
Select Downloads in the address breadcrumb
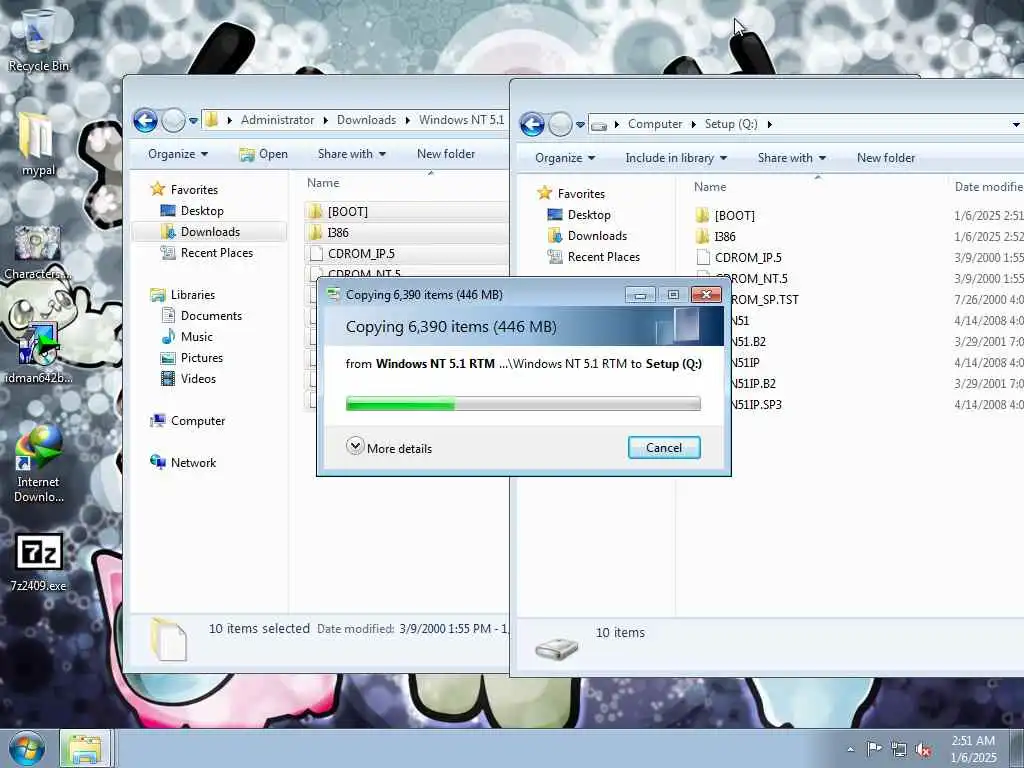(x=366, y=120)
